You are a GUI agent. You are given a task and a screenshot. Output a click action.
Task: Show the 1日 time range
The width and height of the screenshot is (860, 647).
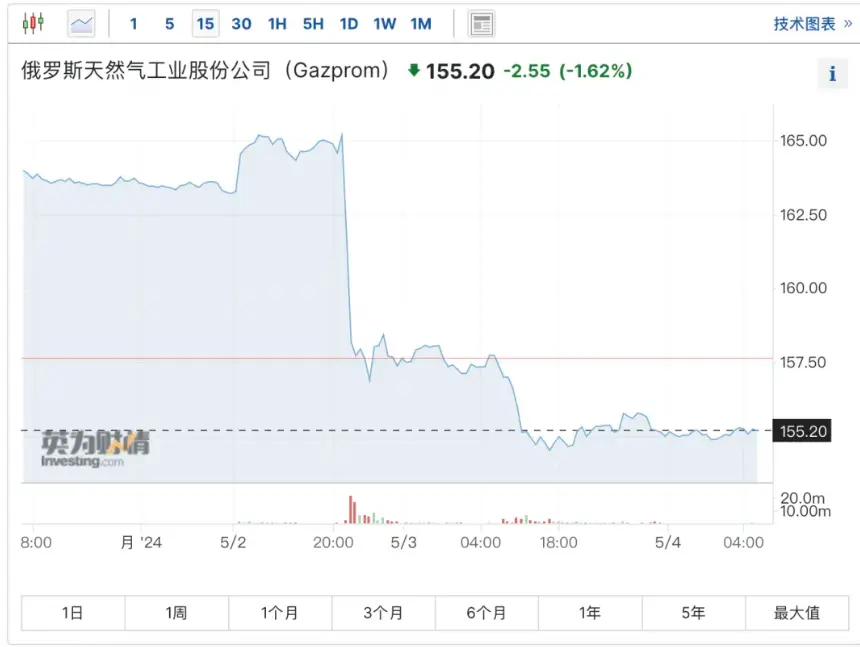(x=72, y=613)
